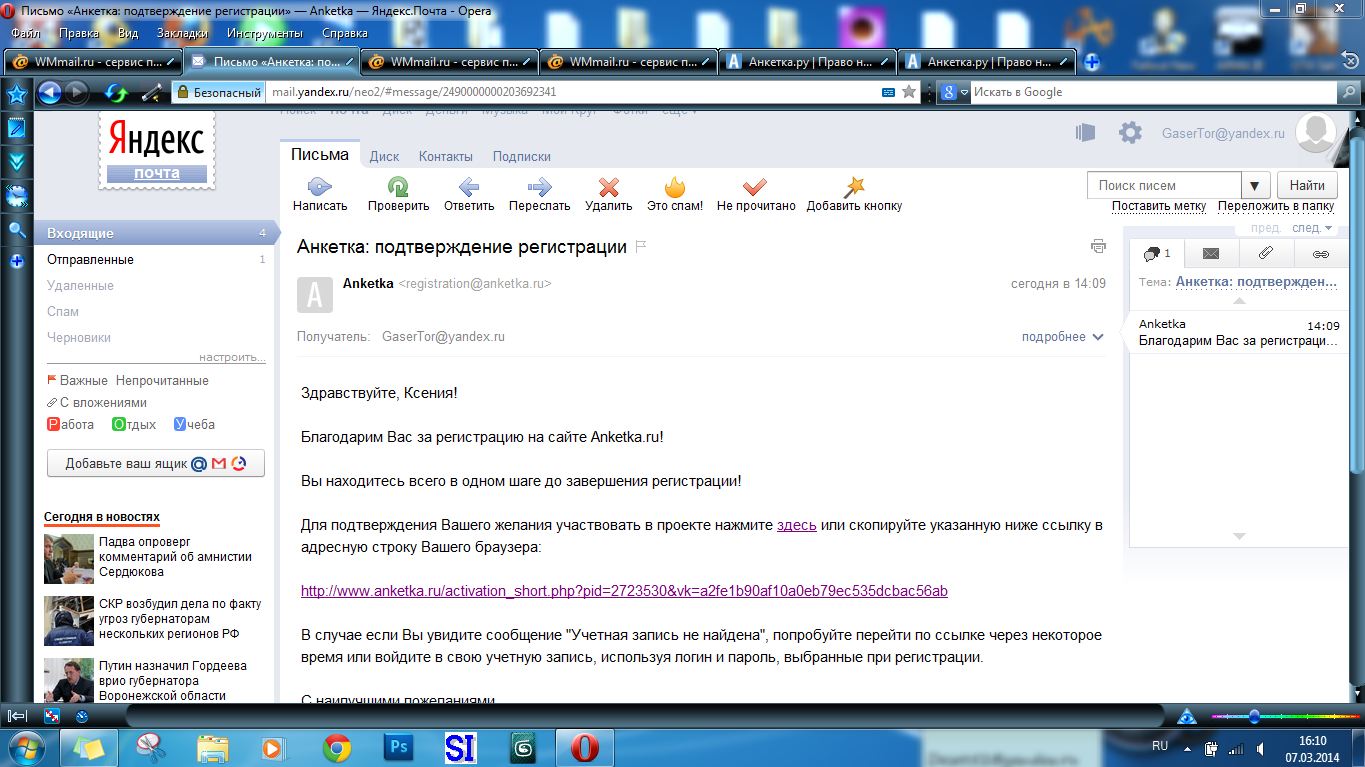The image size is (1365, 767).
Task: Click the themes icon left of the gear
Action: pyautogui.click(x=1085, y=132)
